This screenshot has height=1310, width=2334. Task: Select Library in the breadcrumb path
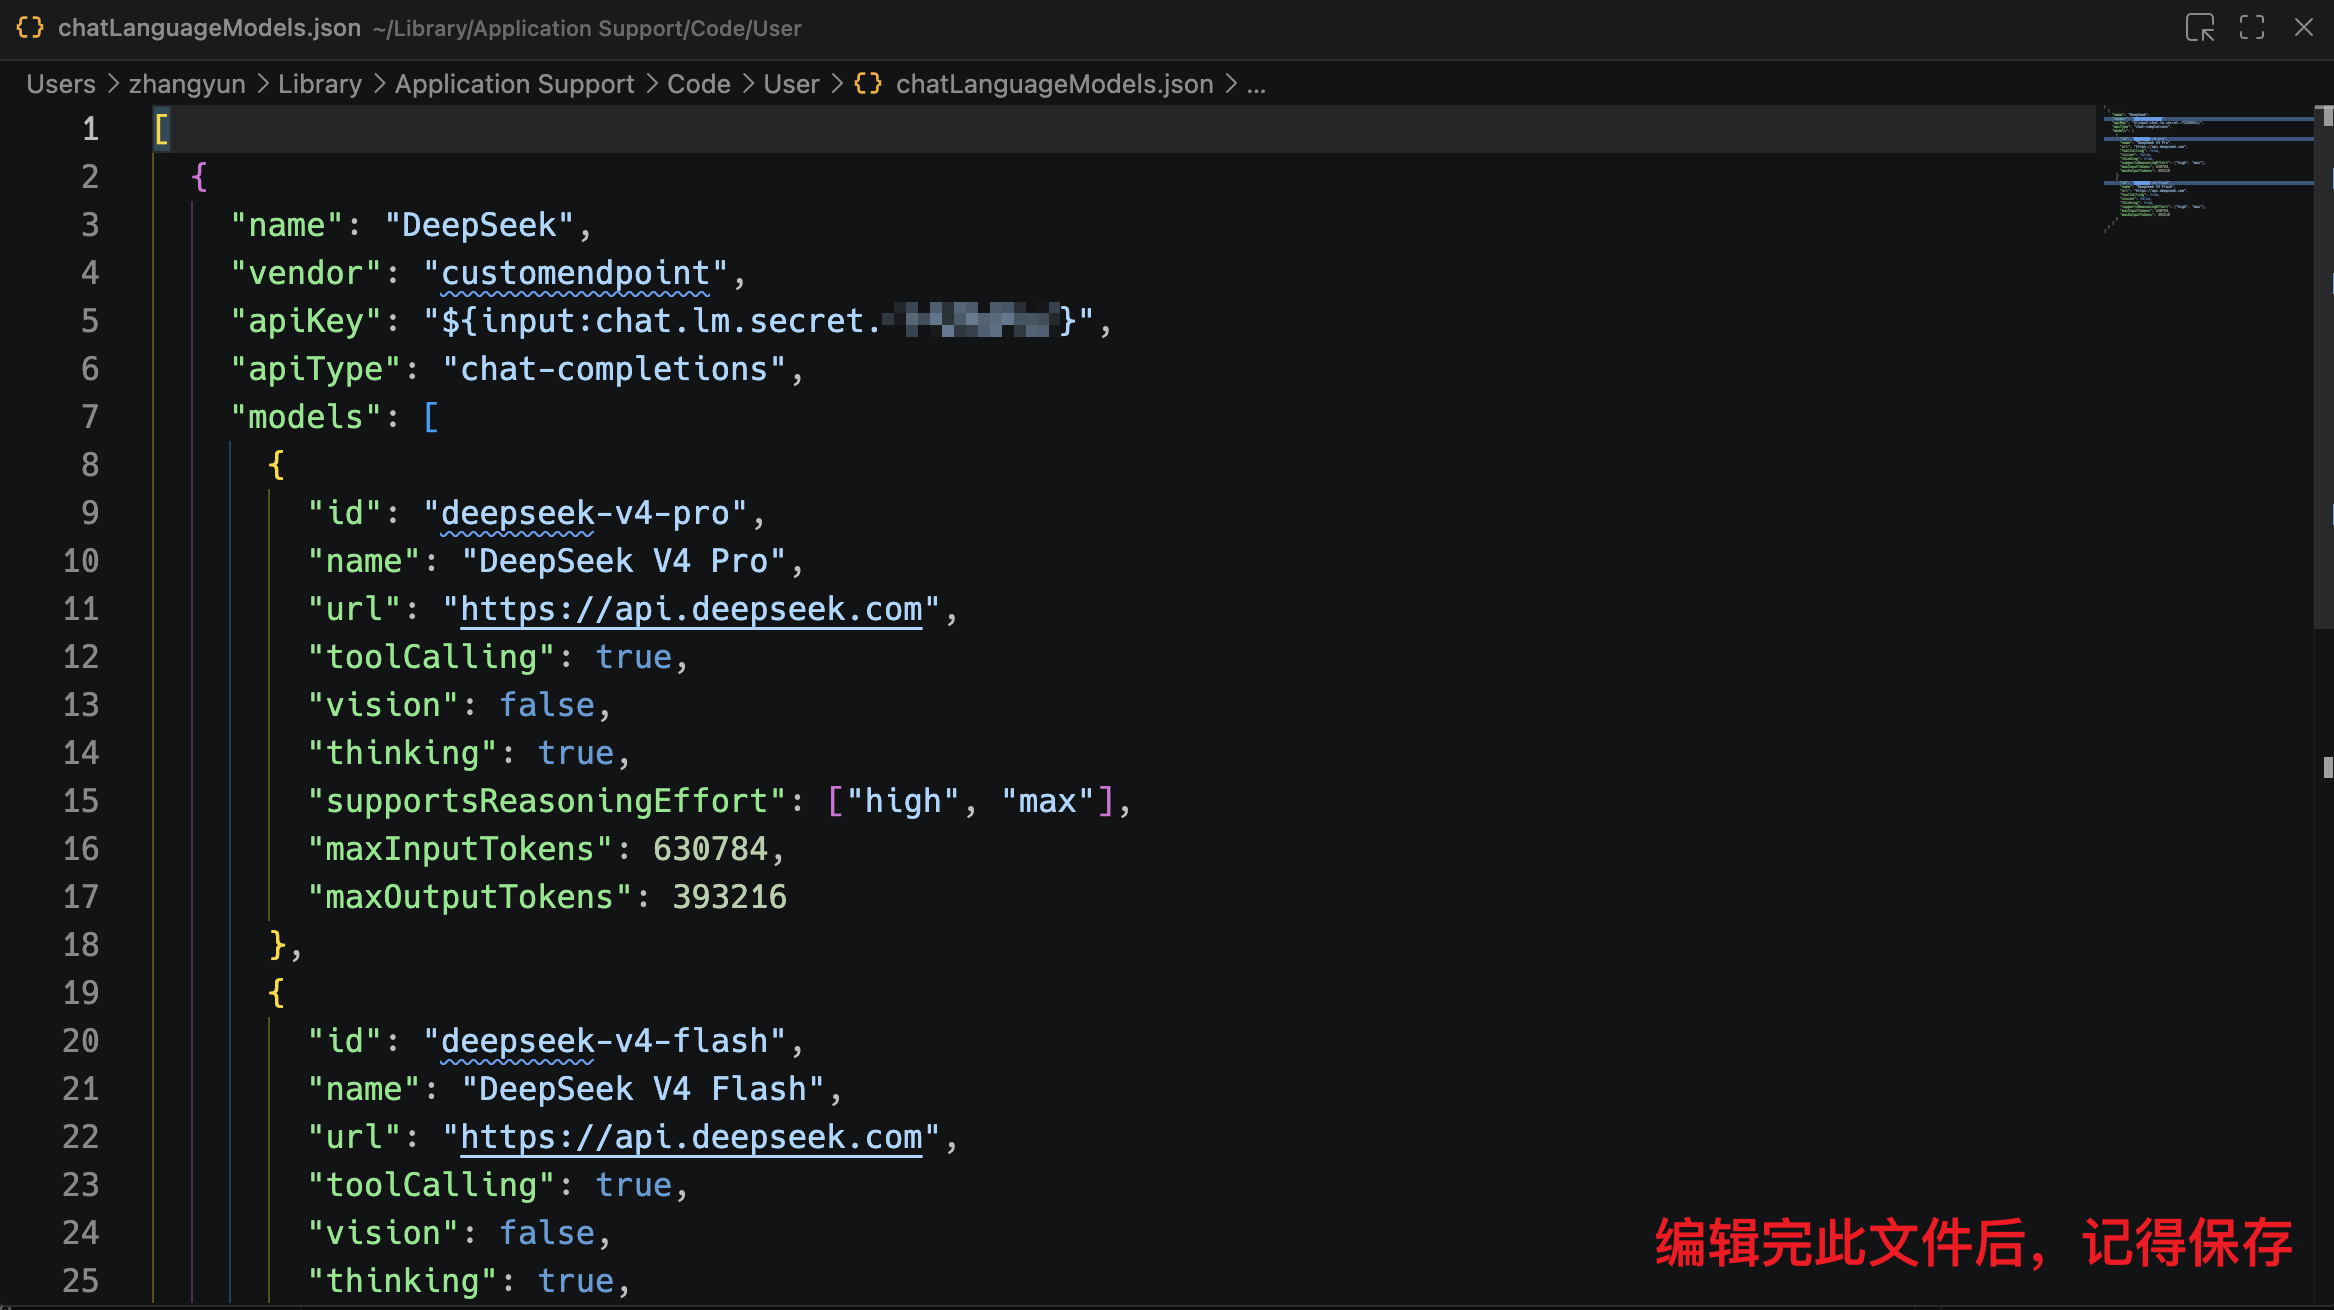(320, 84)
